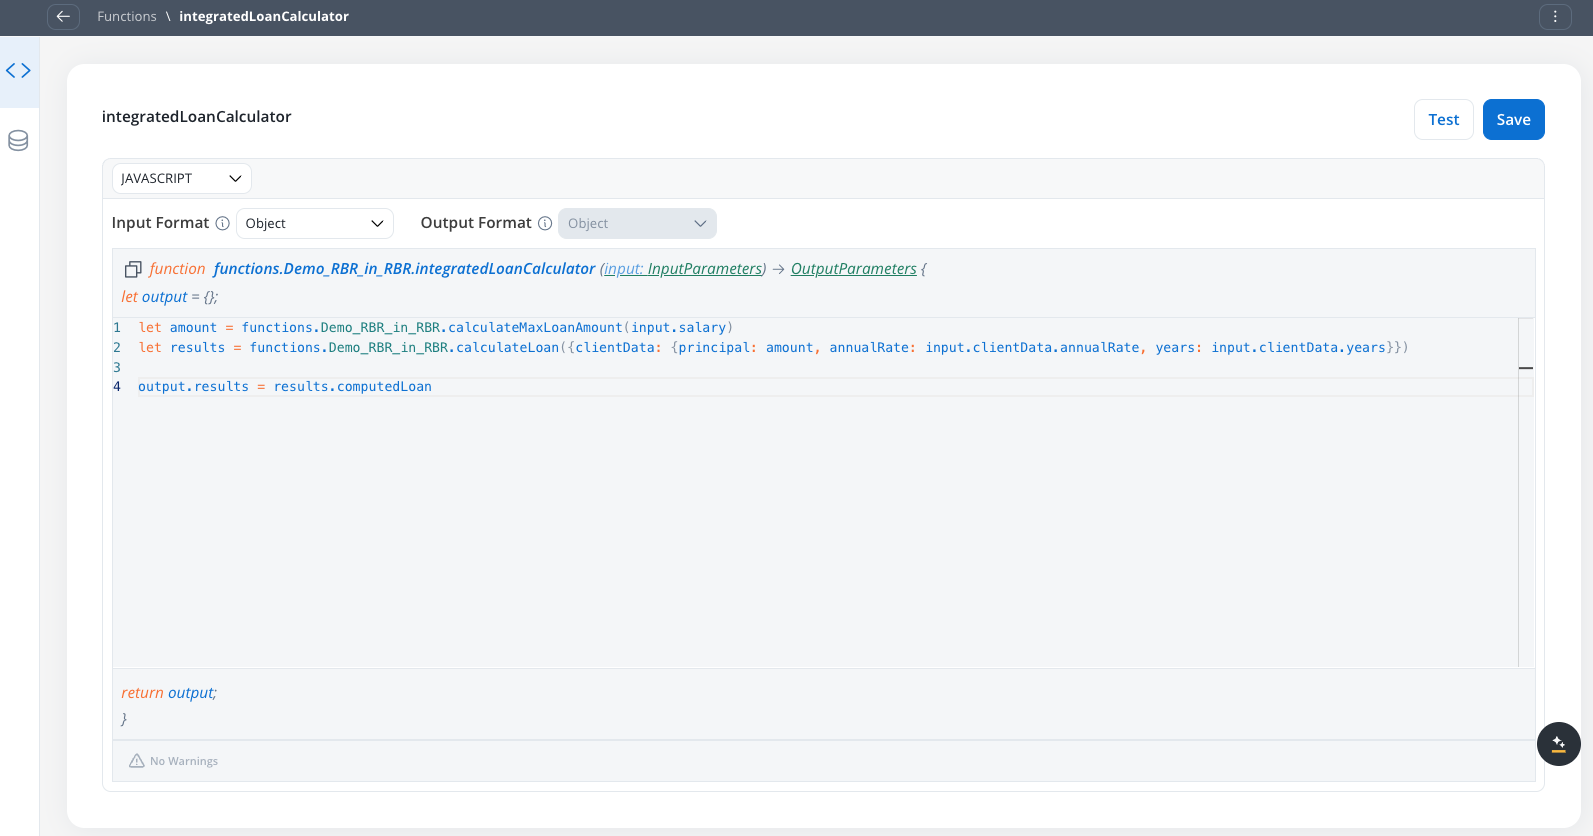Click the integratedLoanCalculator breadcrumb item
Image resolution: width=1593 pixels, height=836 pixels.
click(x=264, y=16)
